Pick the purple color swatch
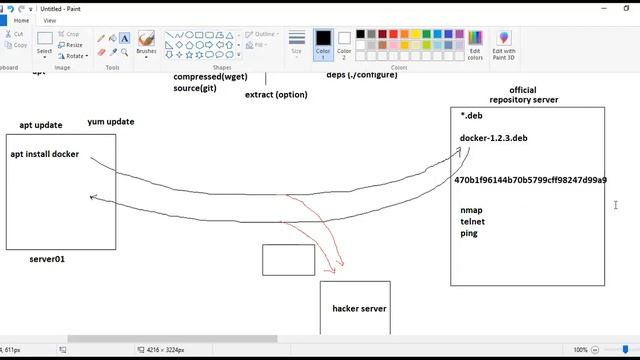 point(460,34)
